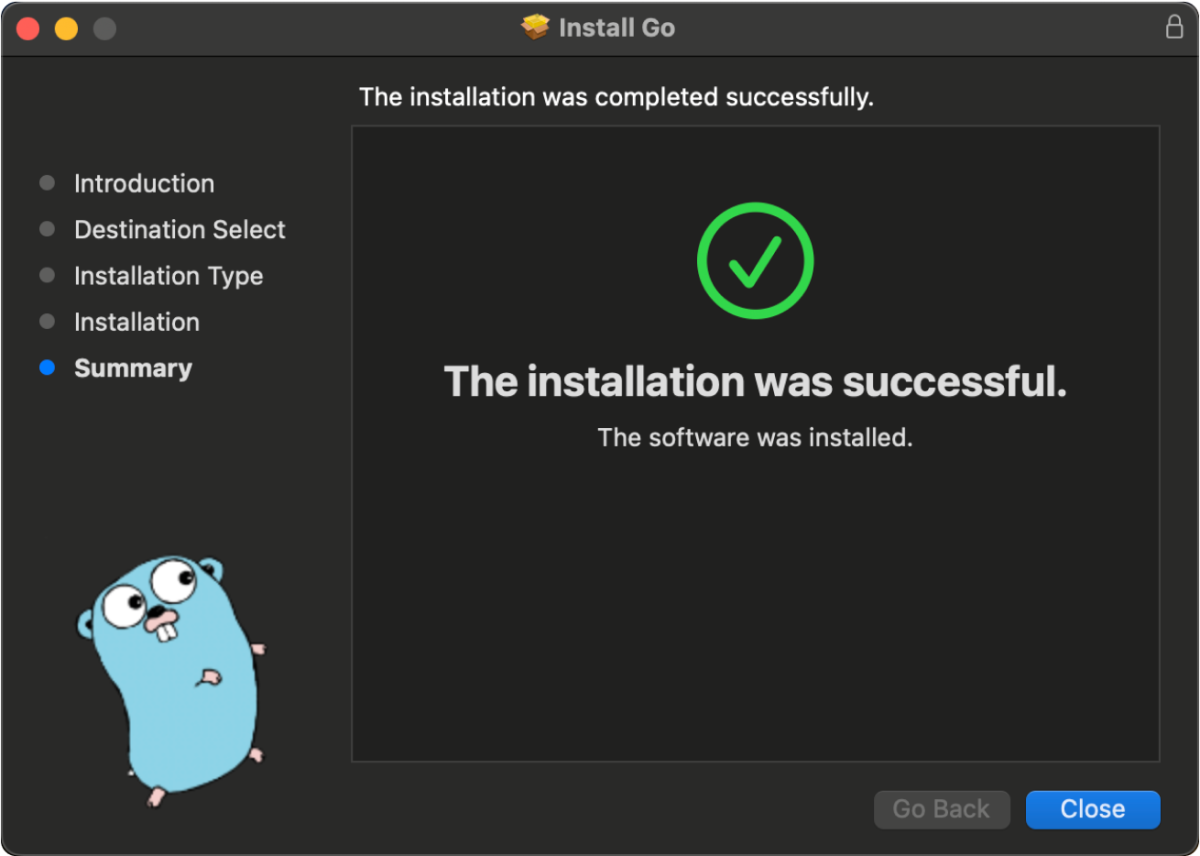Click the Go gopher mascot image
The image size is (1200, 856).
pos(170,670)
